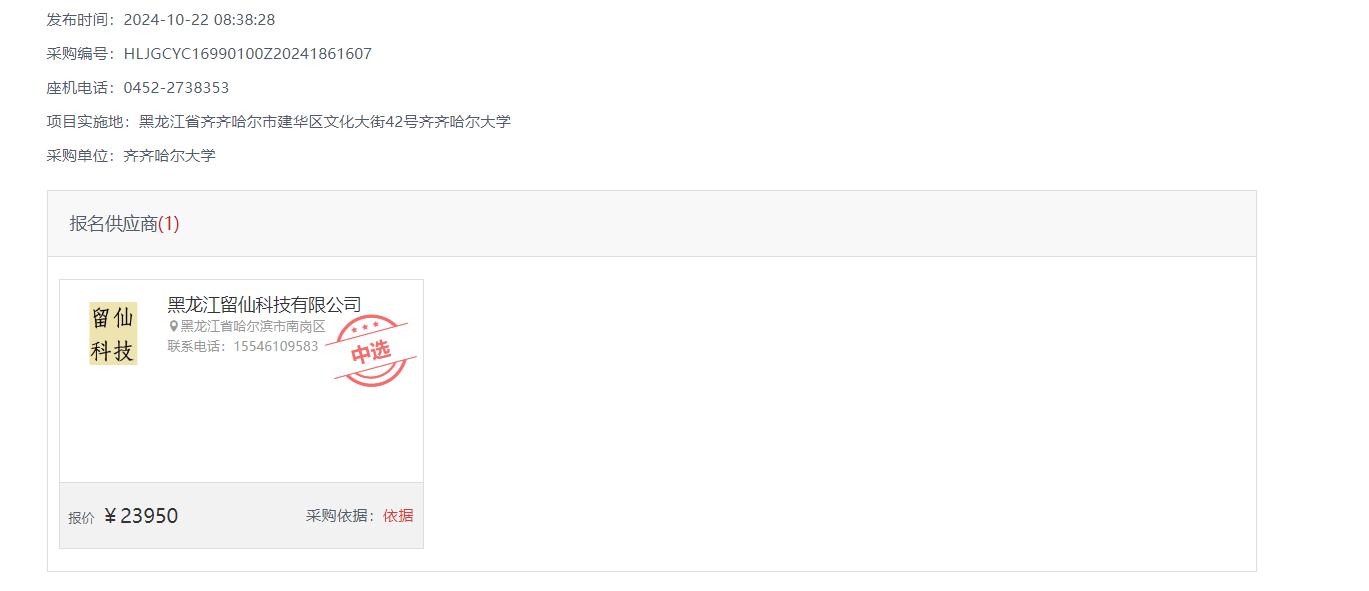Image resolution: width=1369 pixels, height=591 pixels.
Task: Click purchase number HLJGCYC16990100Z20241861607
Action: [x=248, y=54]
